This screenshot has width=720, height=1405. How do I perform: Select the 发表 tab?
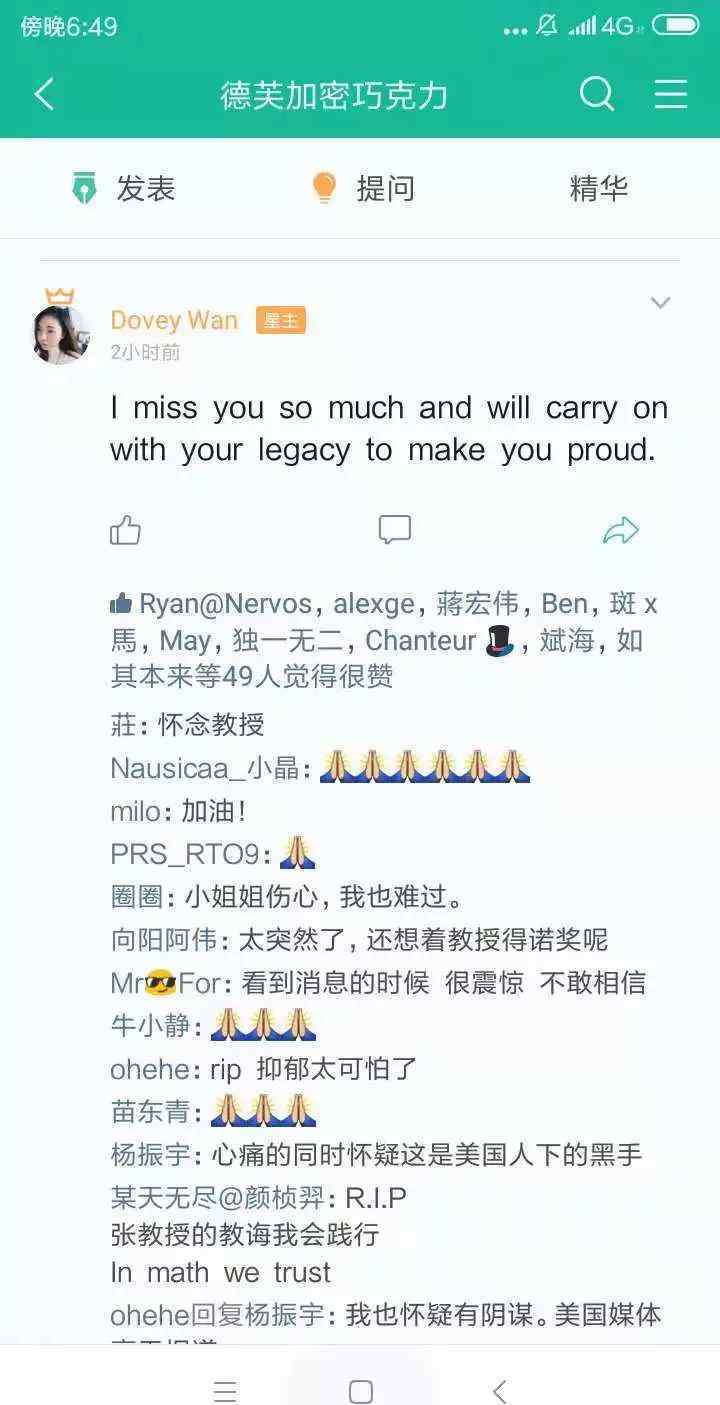124,188
